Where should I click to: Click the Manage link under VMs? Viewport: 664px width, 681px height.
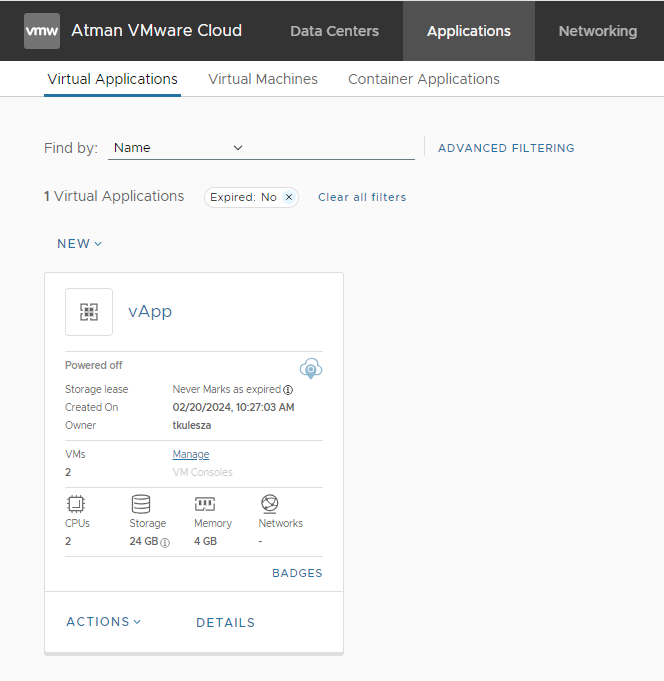tap(191, 454)
